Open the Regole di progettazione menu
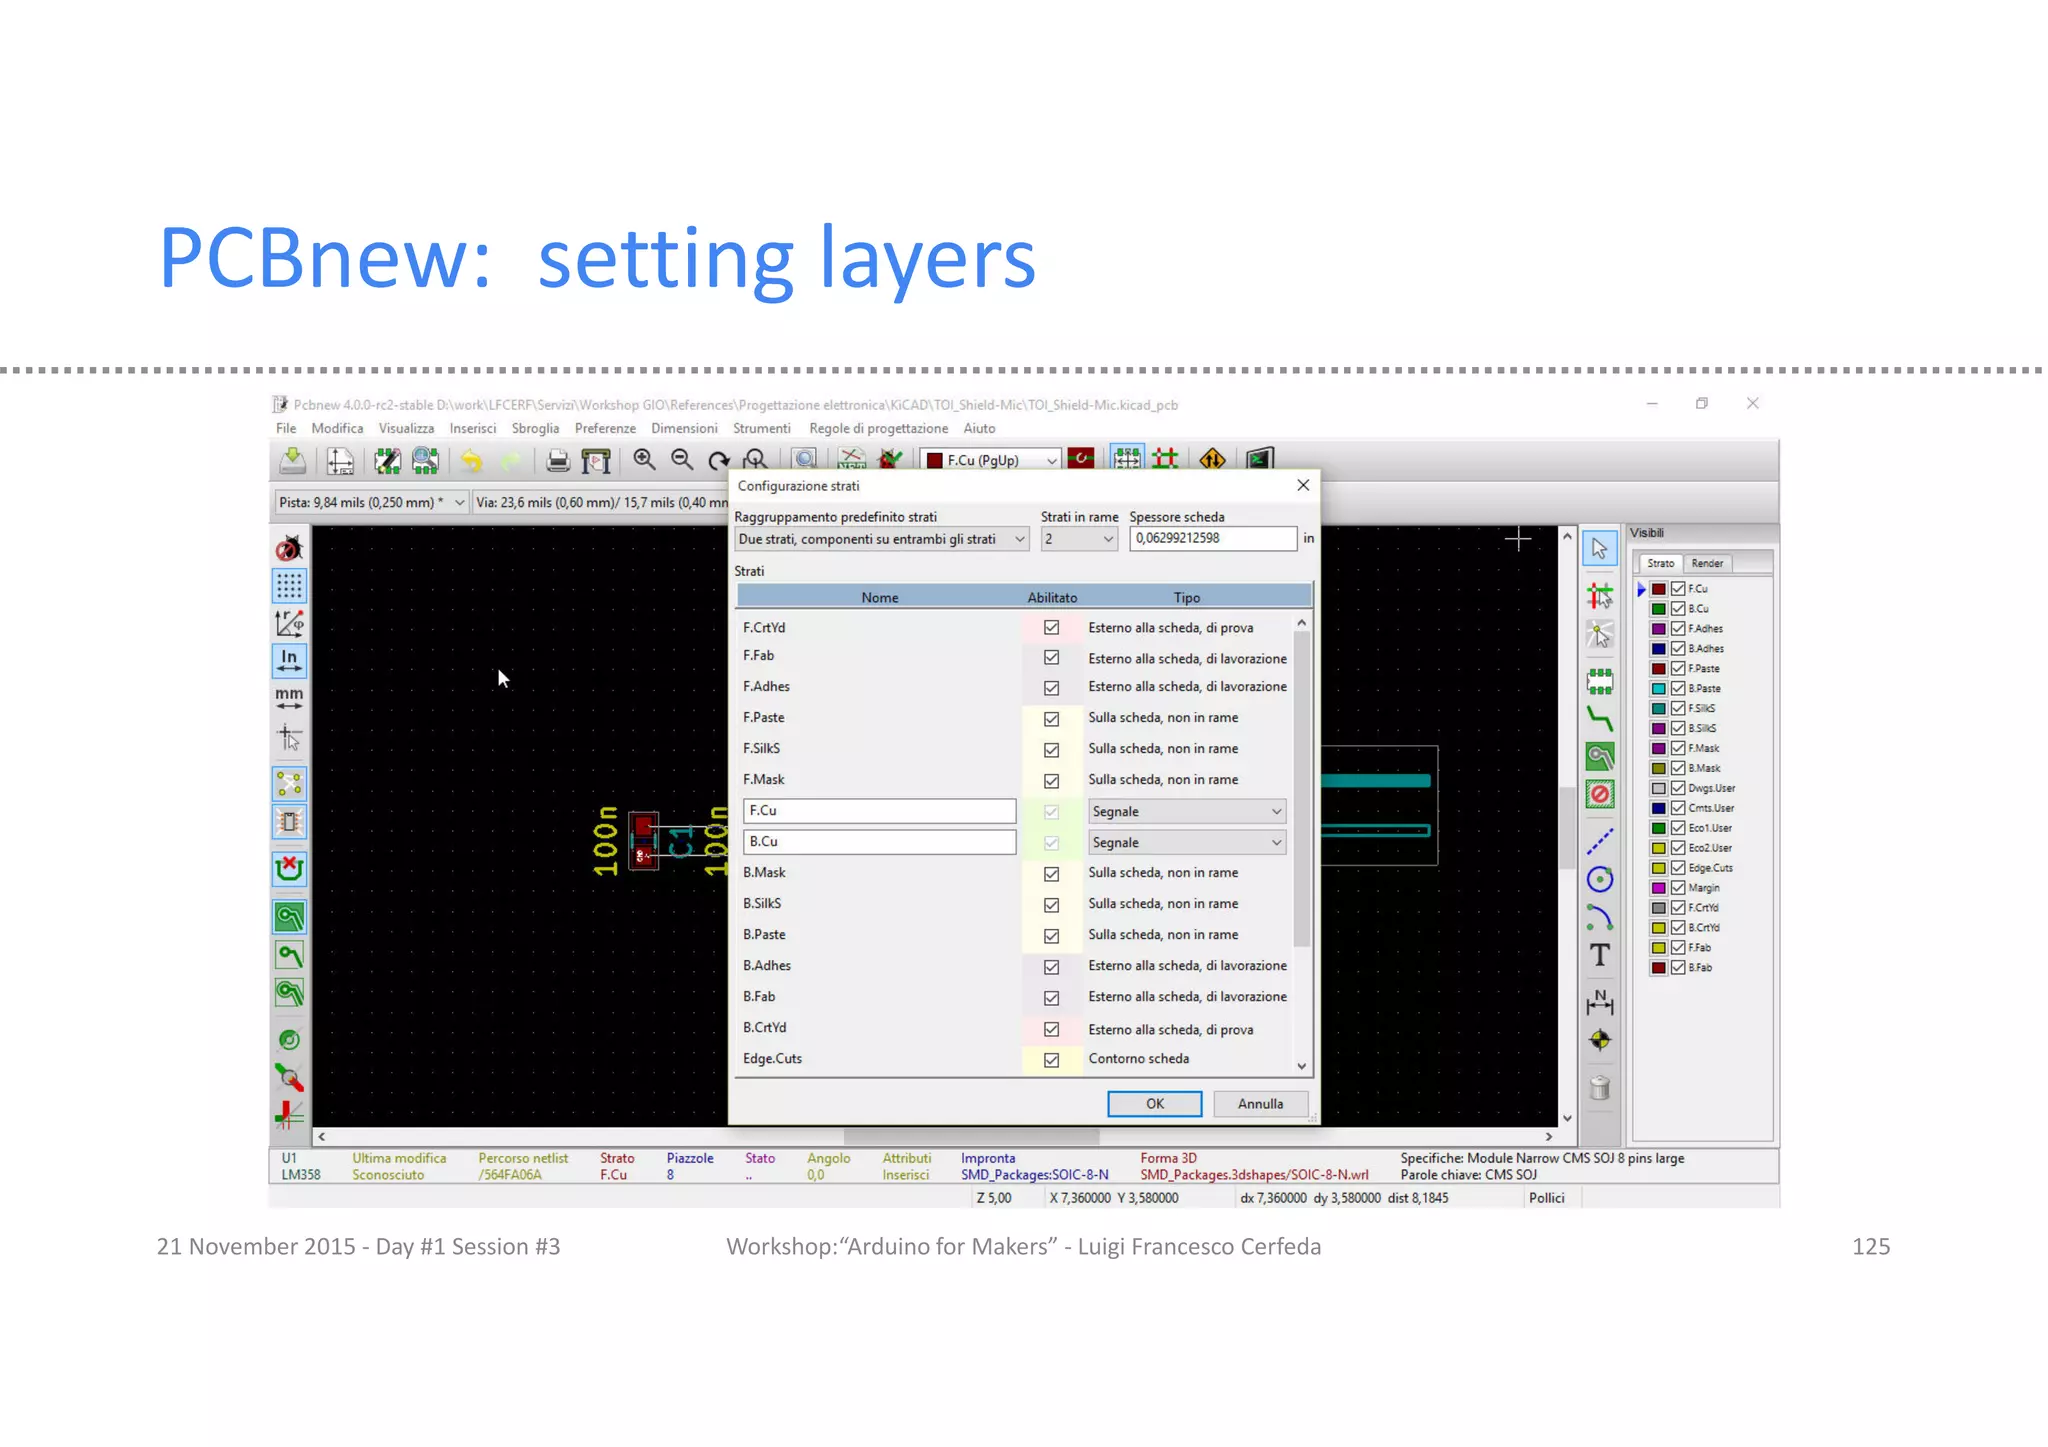The width and height of the screenshot is (2048, 1447). click(x=878, y=428)
